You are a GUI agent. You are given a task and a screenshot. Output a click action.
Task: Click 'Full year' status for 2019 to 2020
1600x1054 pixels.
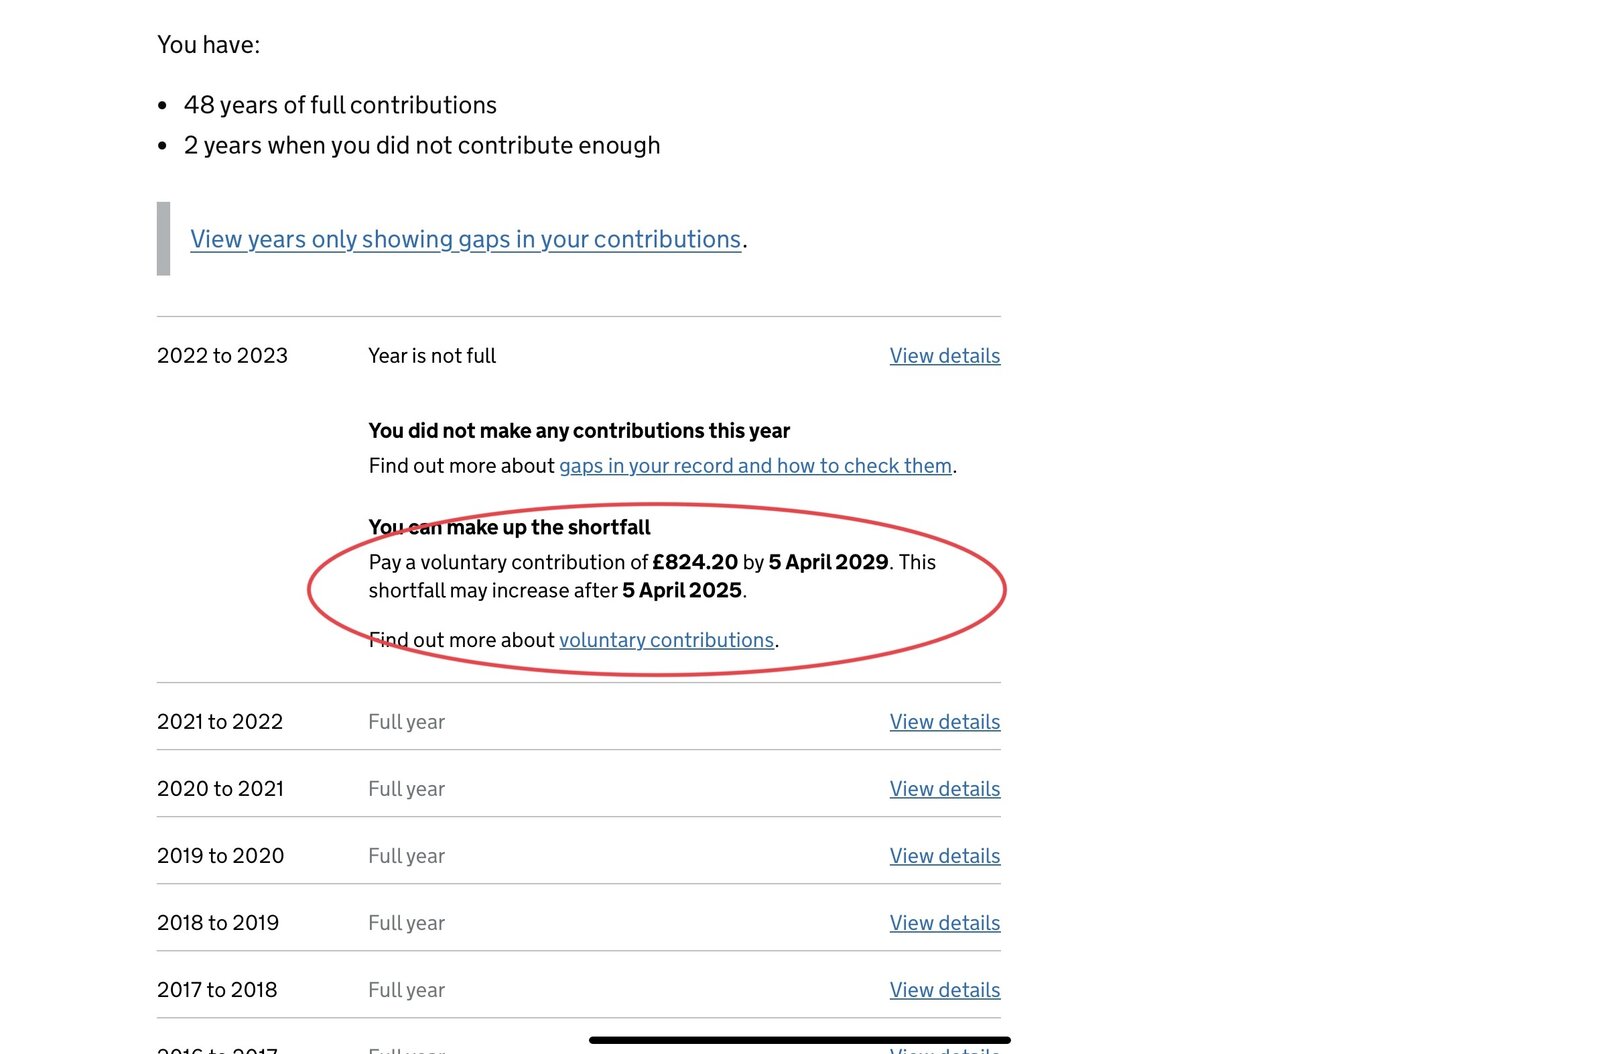[x=406, y=856]
